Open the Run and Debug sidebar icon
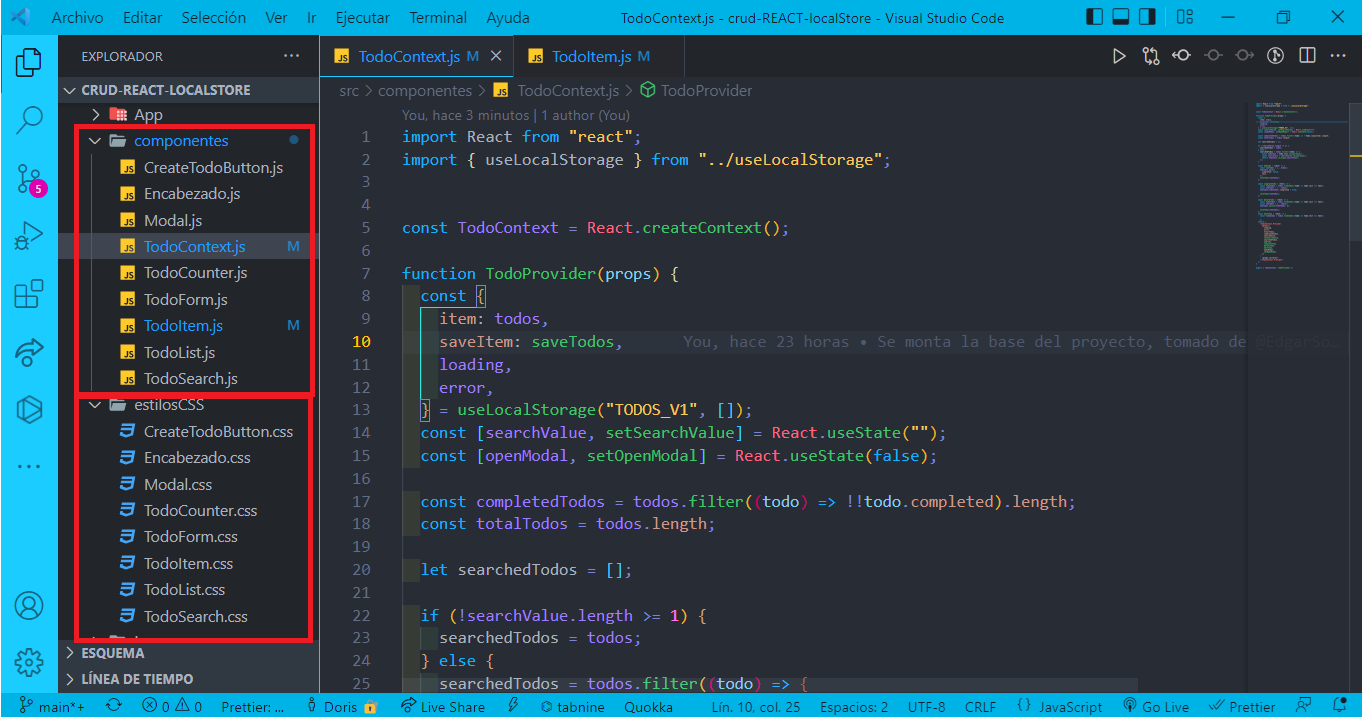 coord(28,236)
